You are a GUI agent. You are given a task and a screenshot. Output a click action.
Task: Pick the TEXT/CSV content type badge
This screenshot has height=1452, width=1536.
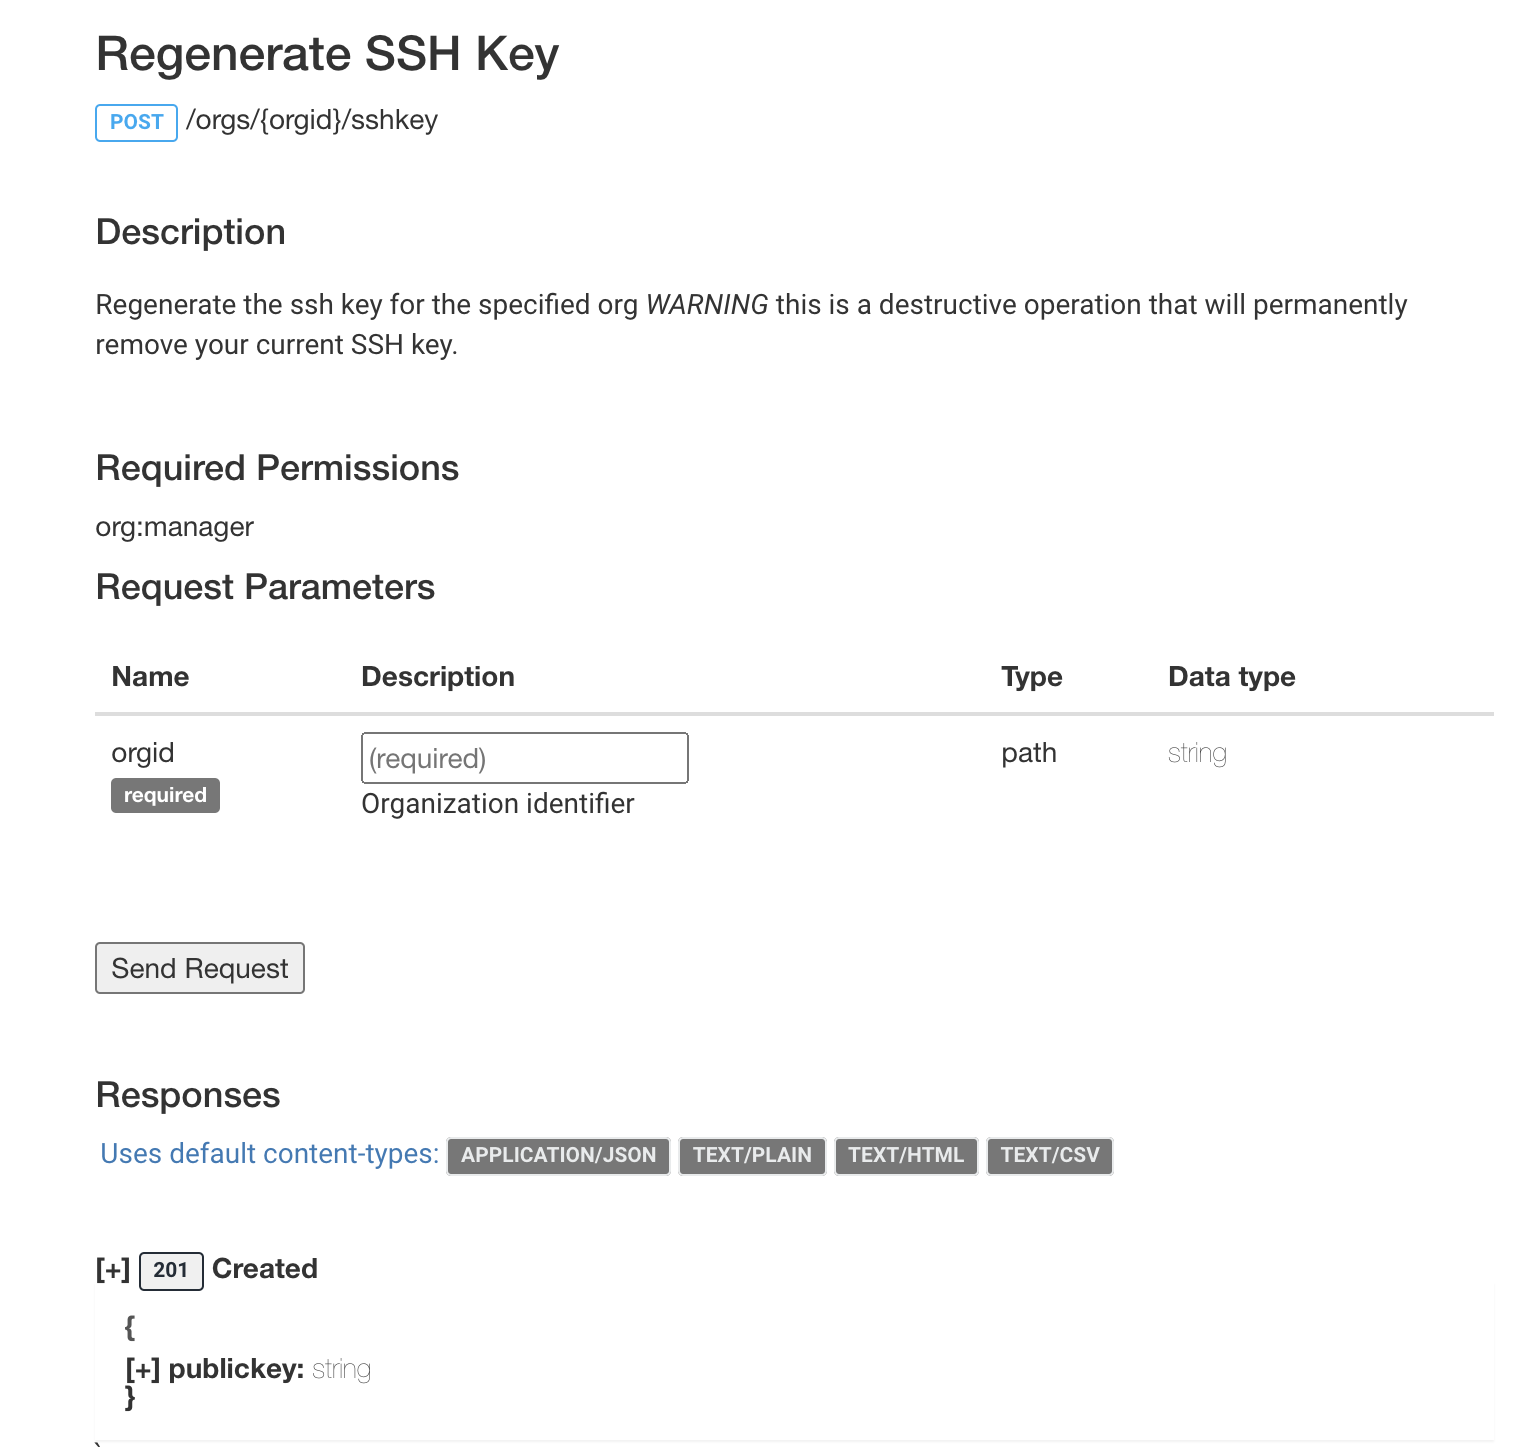pos(1049,1155)
